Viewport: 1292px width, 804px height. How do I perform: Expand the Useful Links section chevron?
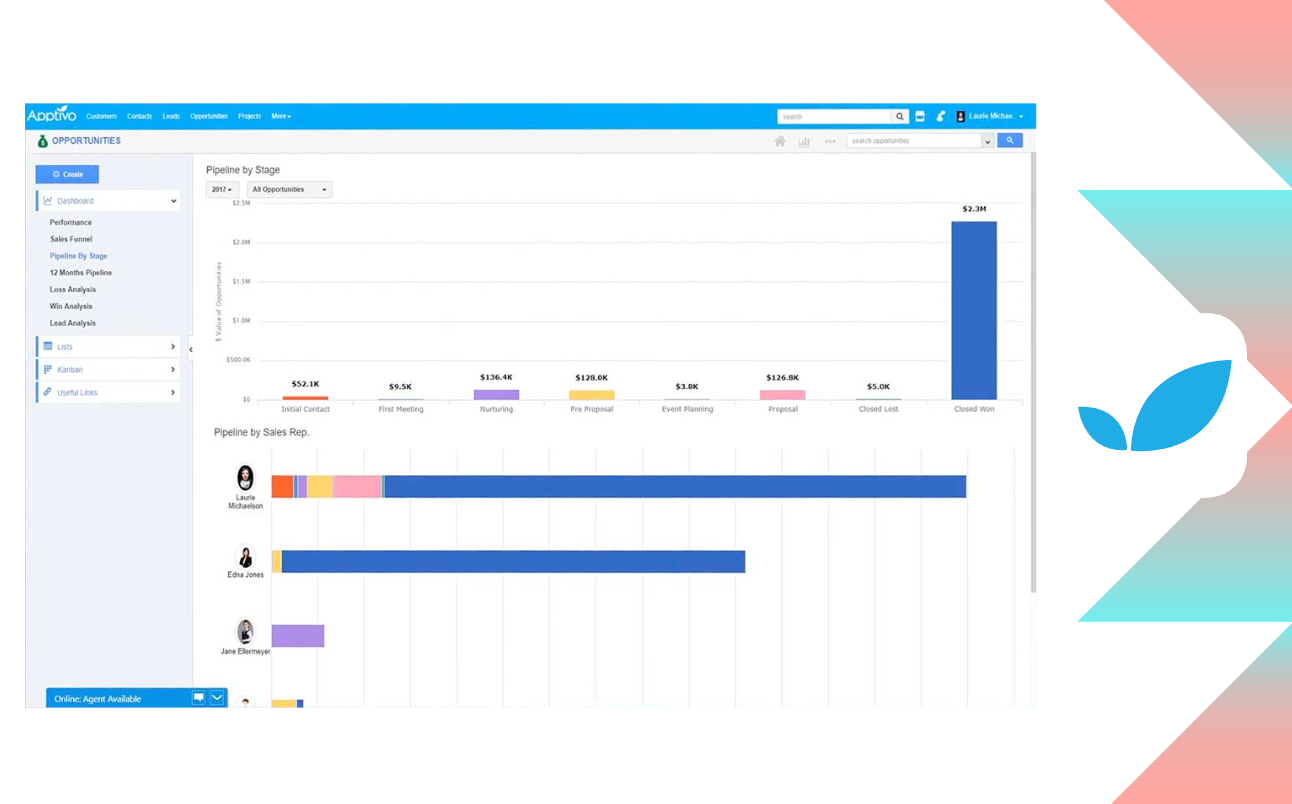click(x=173, y=393)
